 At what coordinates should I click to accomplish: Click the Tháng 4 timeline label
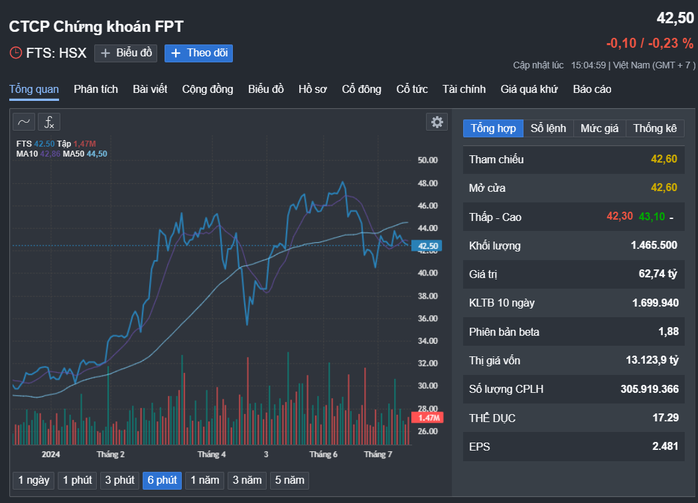click(211, 454)
